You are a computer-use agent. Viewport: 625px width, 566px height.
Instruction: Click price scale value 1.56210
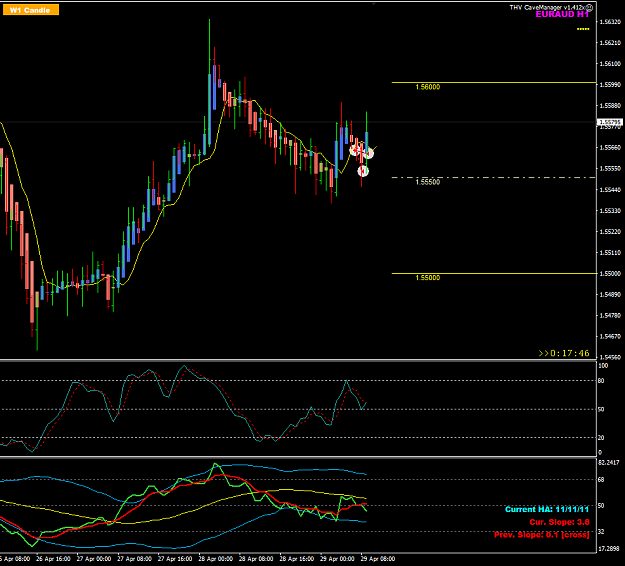(x=610, y=43)
